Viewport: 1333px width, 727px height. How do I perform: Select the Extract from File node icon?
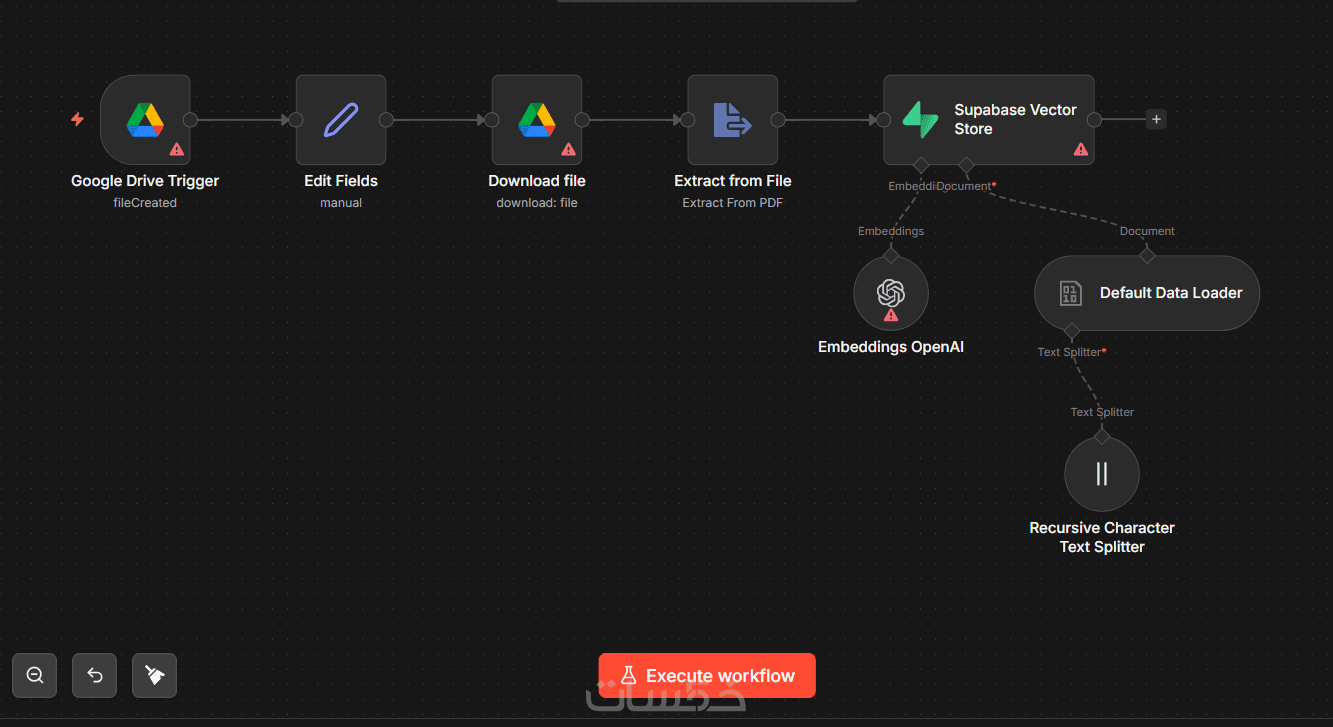click(733, 120)
